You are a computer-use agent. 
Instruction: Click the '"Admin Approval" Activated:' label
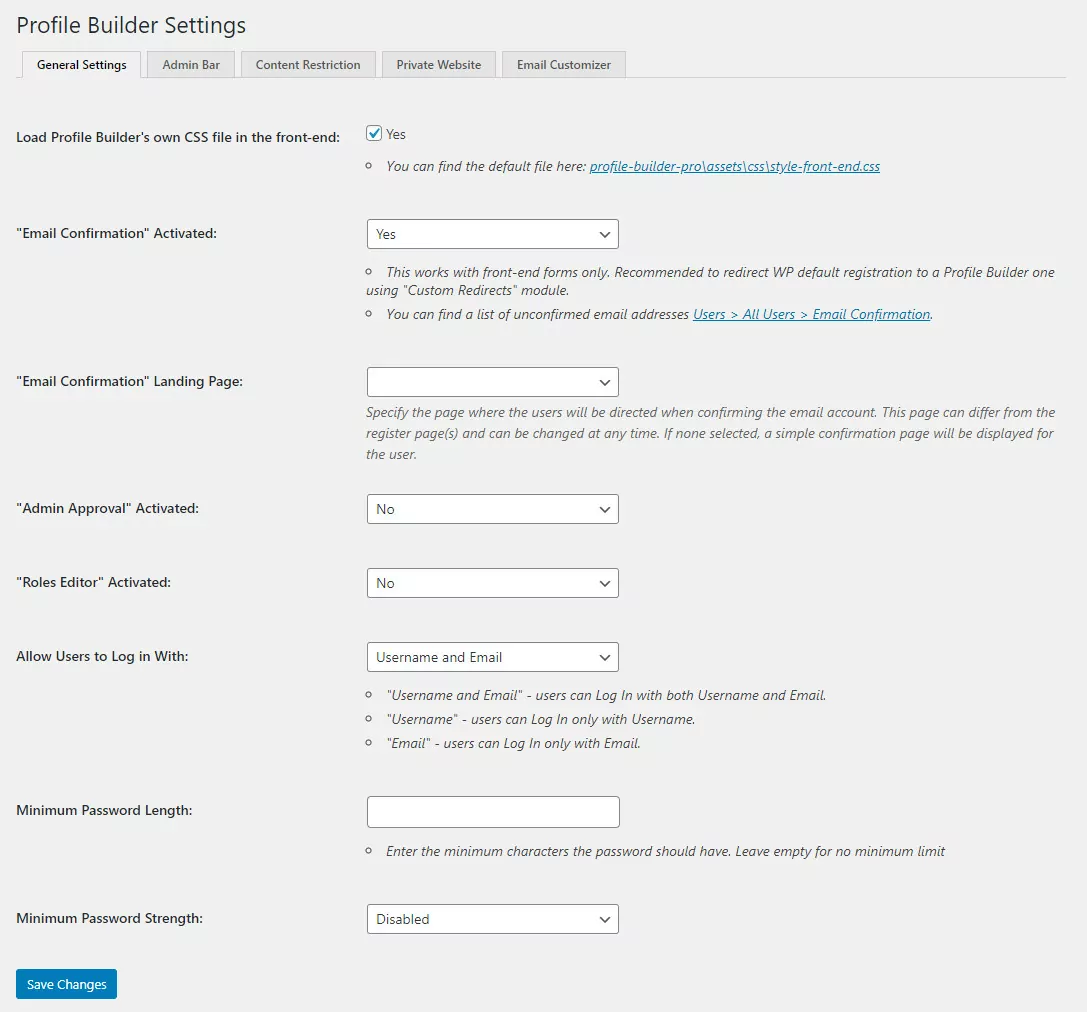click(107, 508)
